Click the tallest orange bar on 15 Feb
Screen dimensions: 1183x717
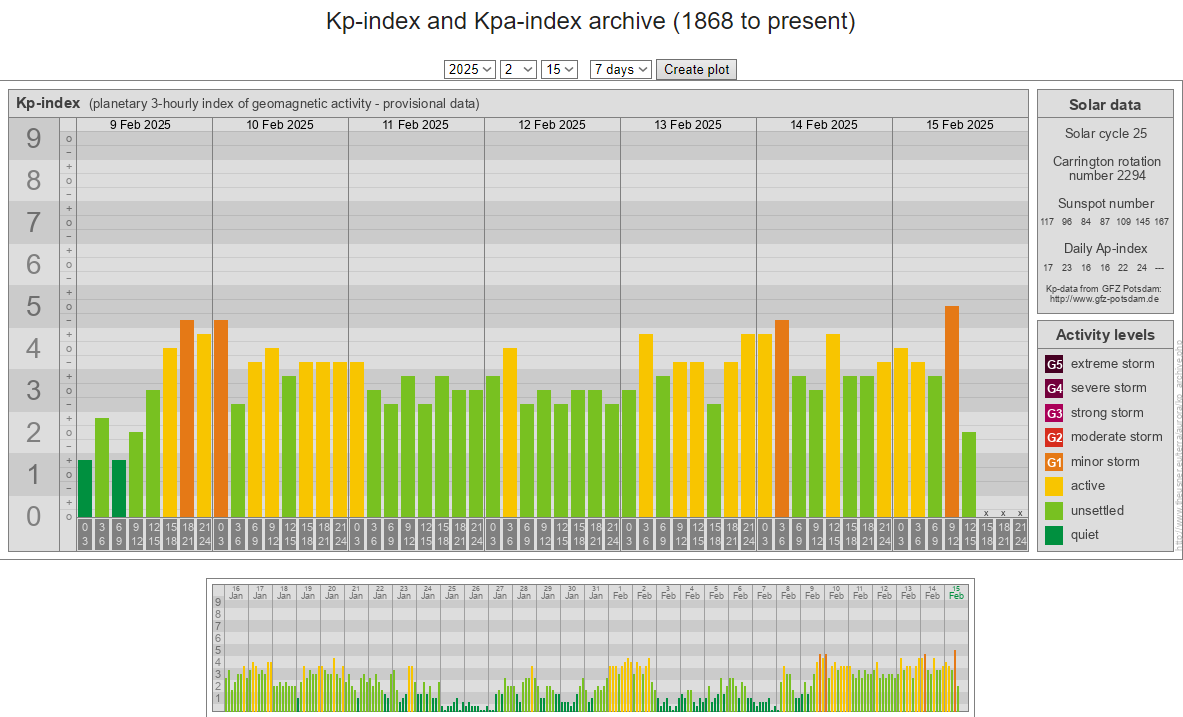tap(952, 410)
